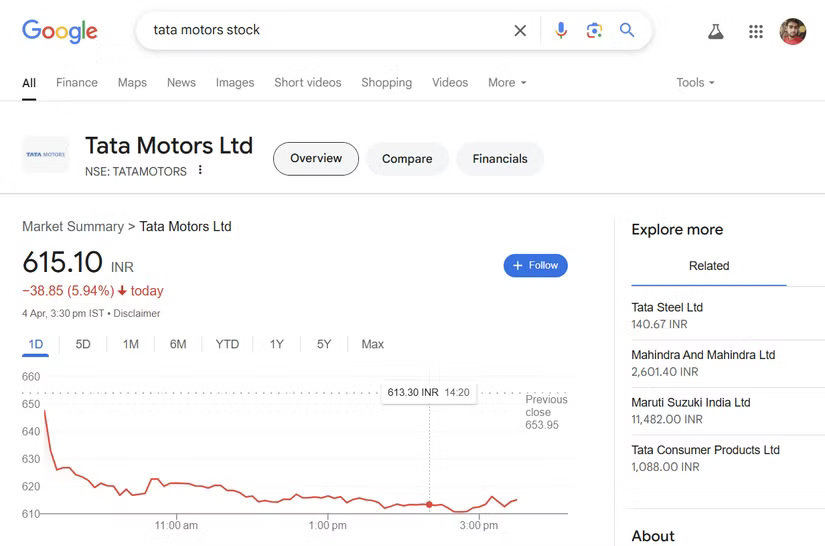
Task: Click inside the search input field
Action: [320, 31]
